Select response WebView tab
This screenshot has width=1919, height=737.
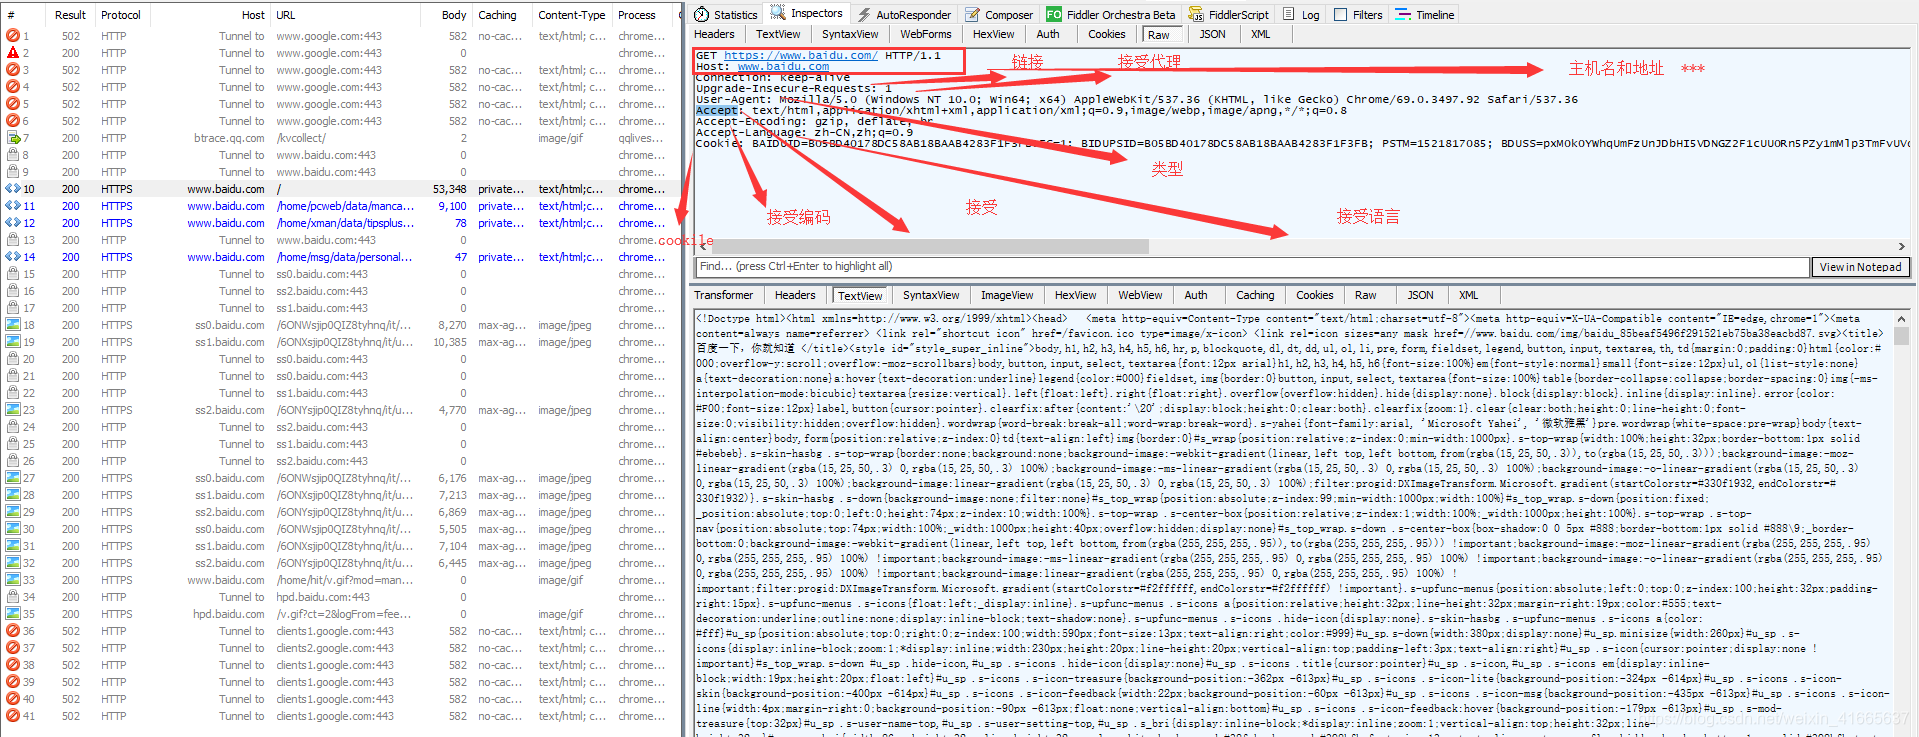click(1140, 295)
